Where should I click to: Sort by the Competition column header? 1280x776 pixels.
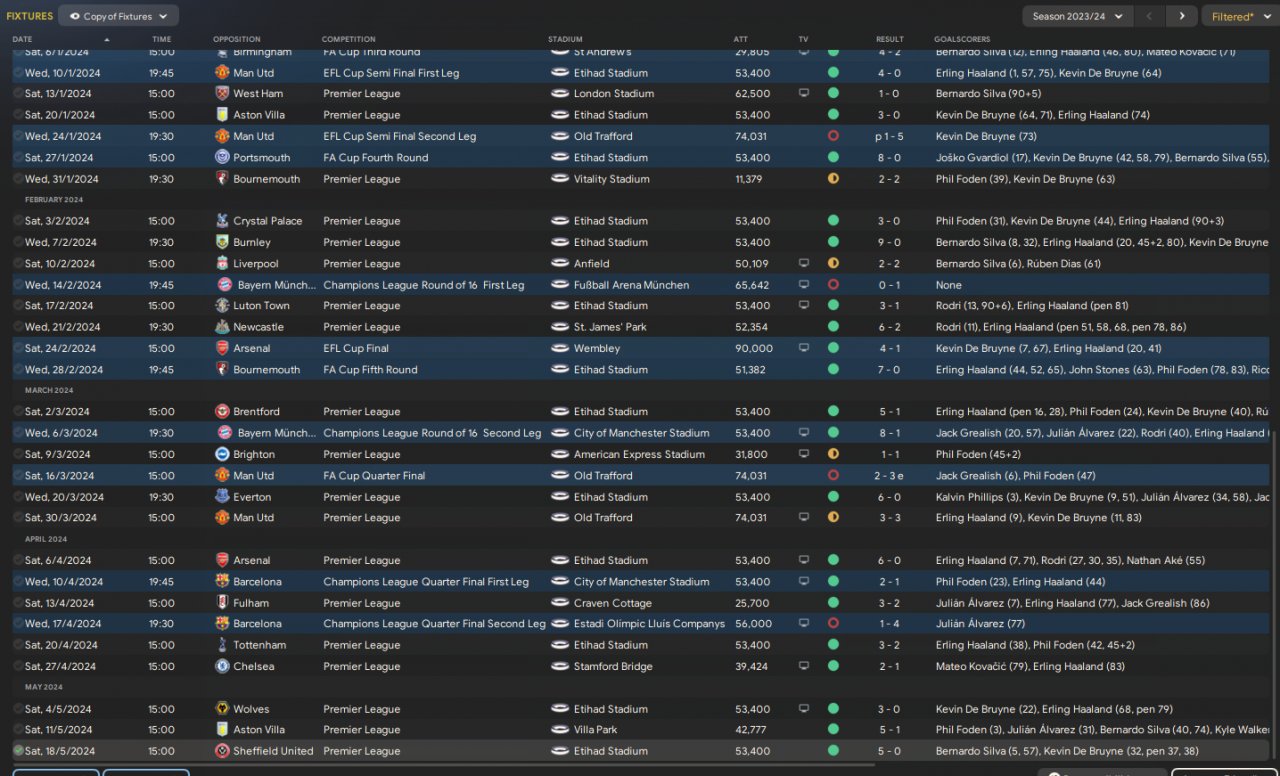click(x=349, y=40)
